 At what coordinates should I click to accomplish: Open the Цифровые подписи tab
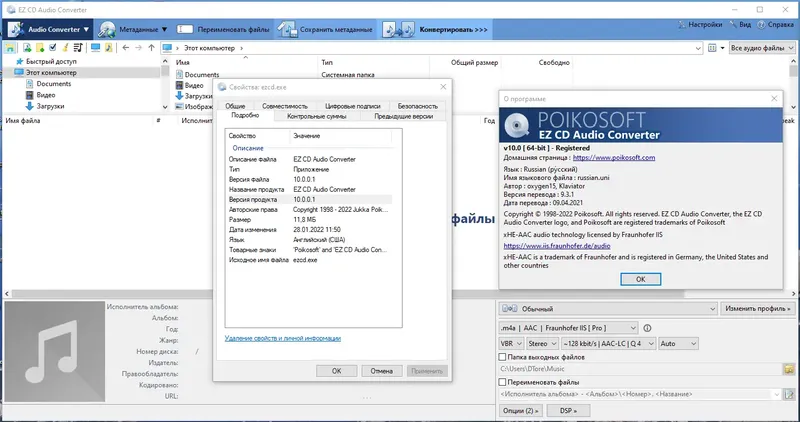(x=353, y=106)
